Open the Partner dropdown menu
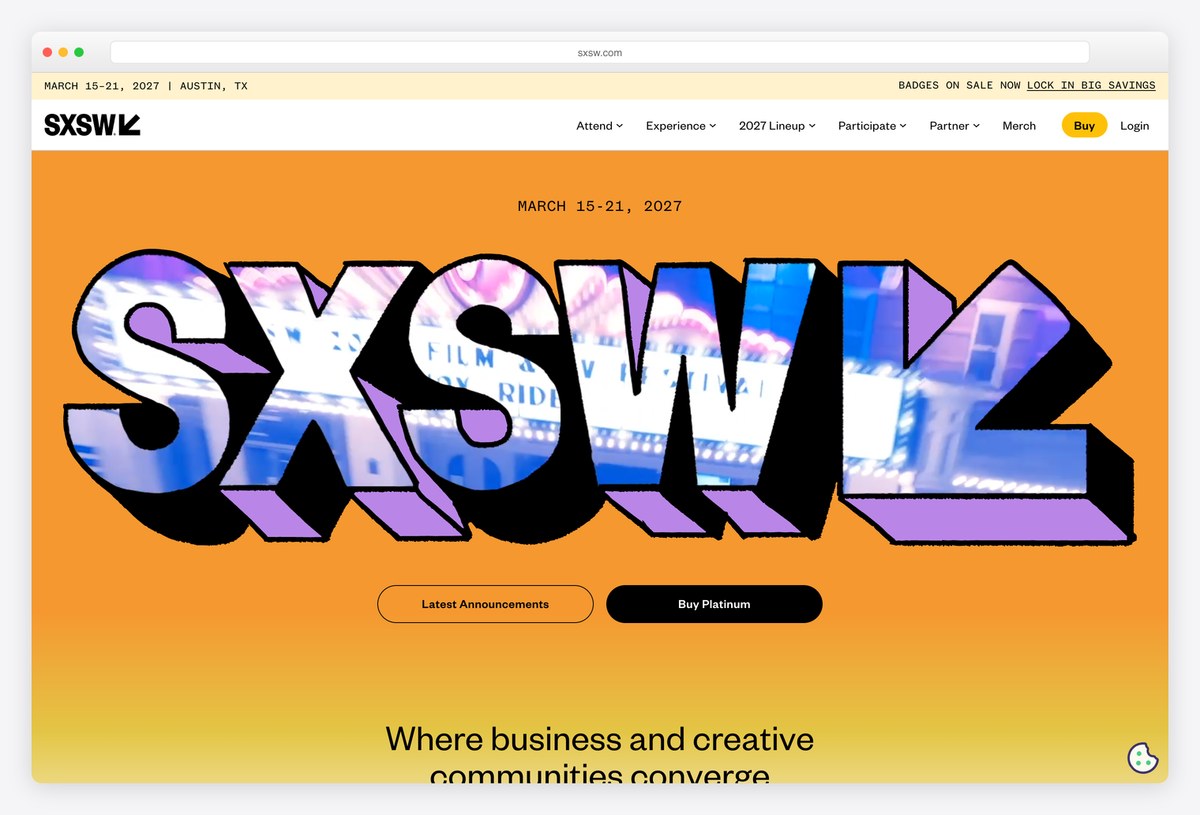Screen dimensions: 1200x815 pos(954,126)
